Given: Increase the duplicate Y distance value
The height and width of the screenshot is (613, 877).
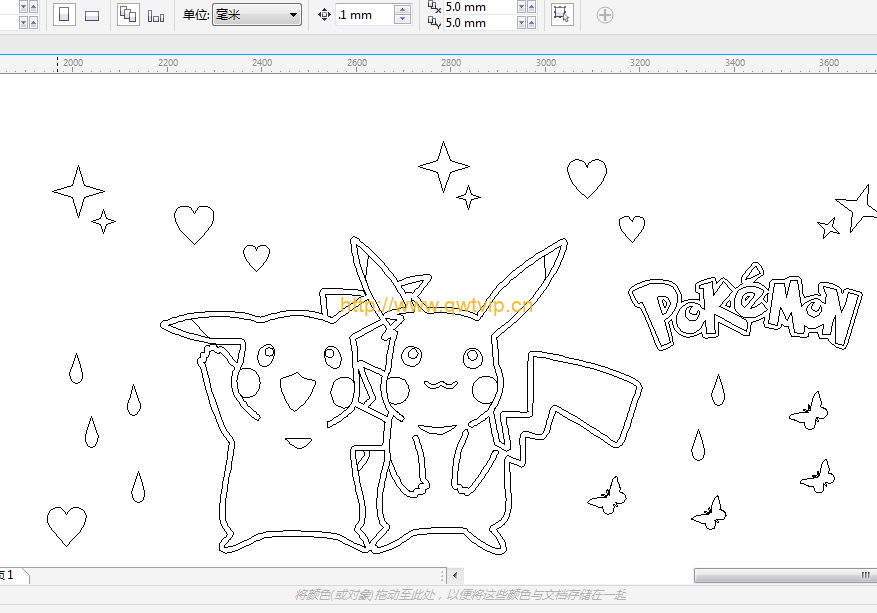Looking at the screenshot, I should [x=531, y=23].
